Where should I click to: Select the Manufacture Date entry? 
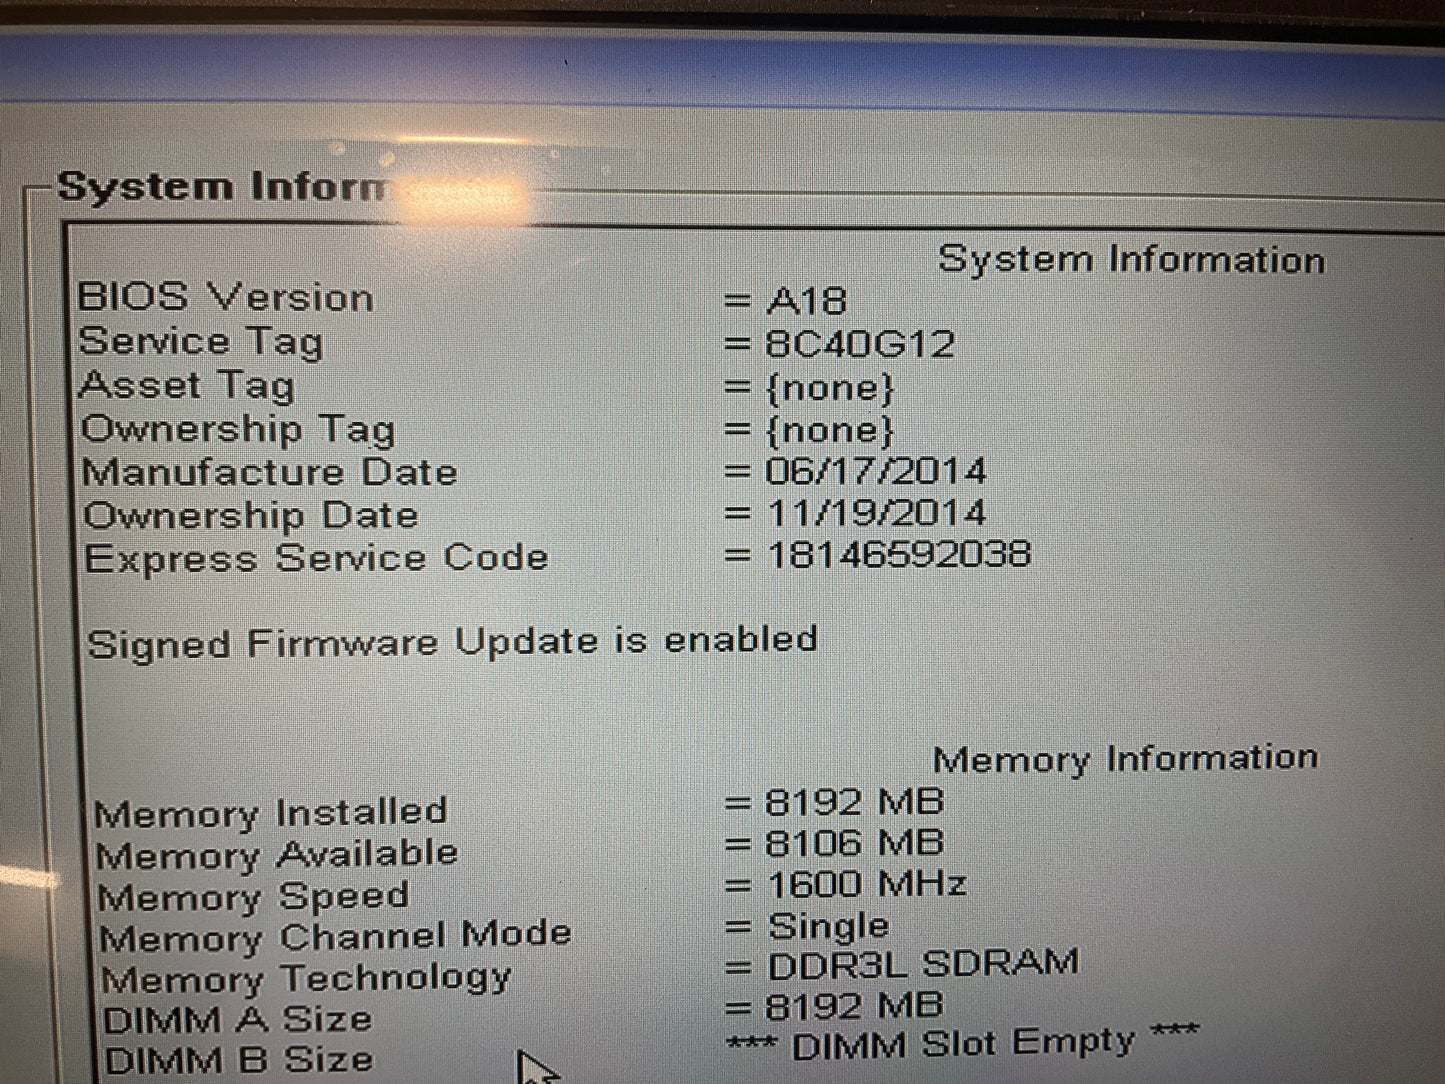271,471
